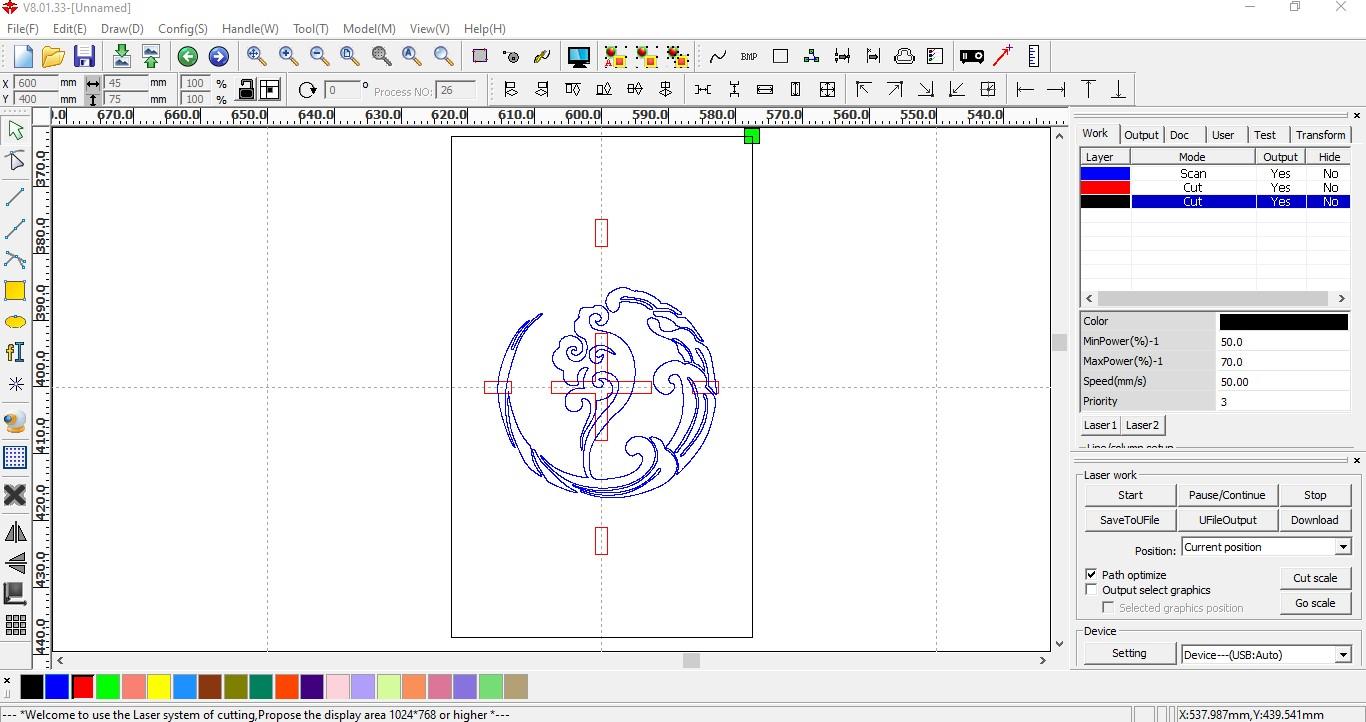The height and width of the screenshot is (722, 1366).
Task: Click the Start button
Action: (1130, 495)
